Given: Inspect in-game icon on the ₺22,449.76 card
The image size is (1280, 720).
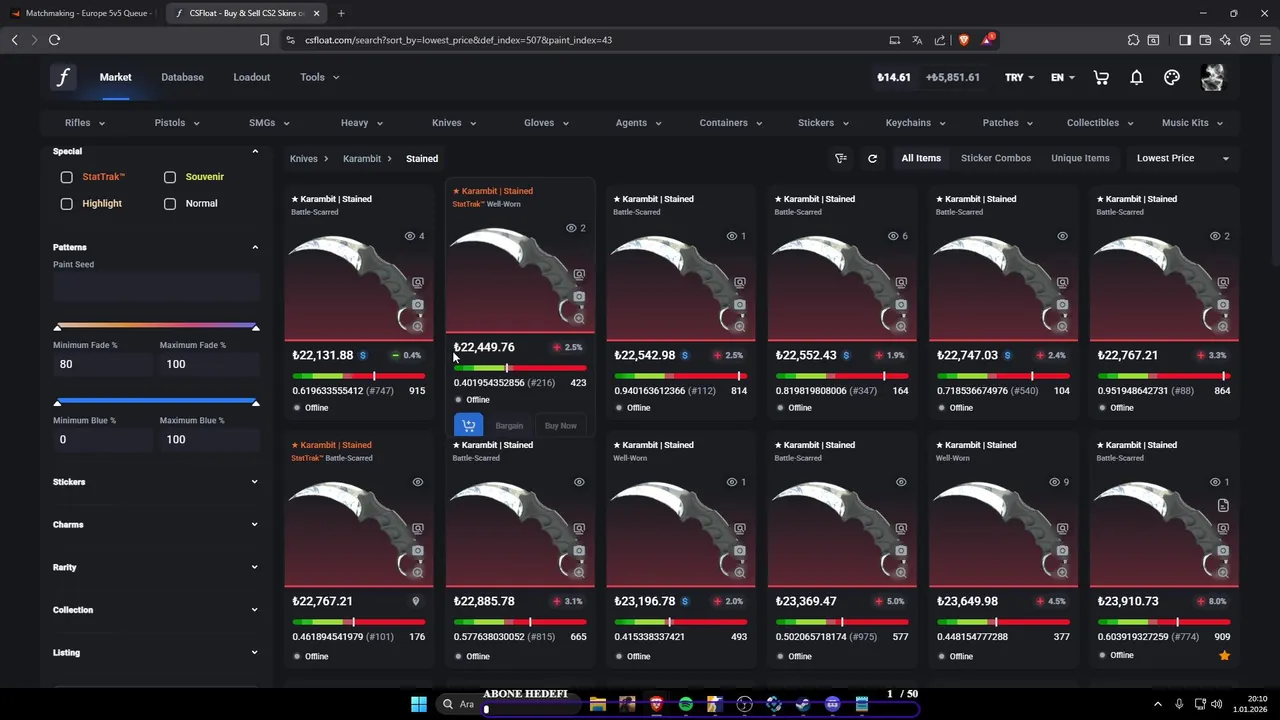Looking at the screenshot, I should click(x=579, y=274).
